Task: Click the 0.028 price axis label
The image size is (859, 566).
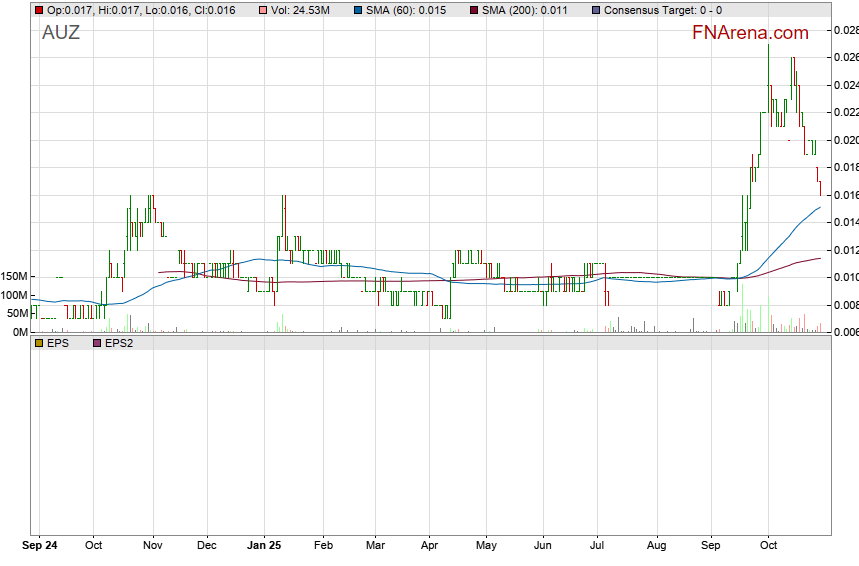Action: click(846, 31)
